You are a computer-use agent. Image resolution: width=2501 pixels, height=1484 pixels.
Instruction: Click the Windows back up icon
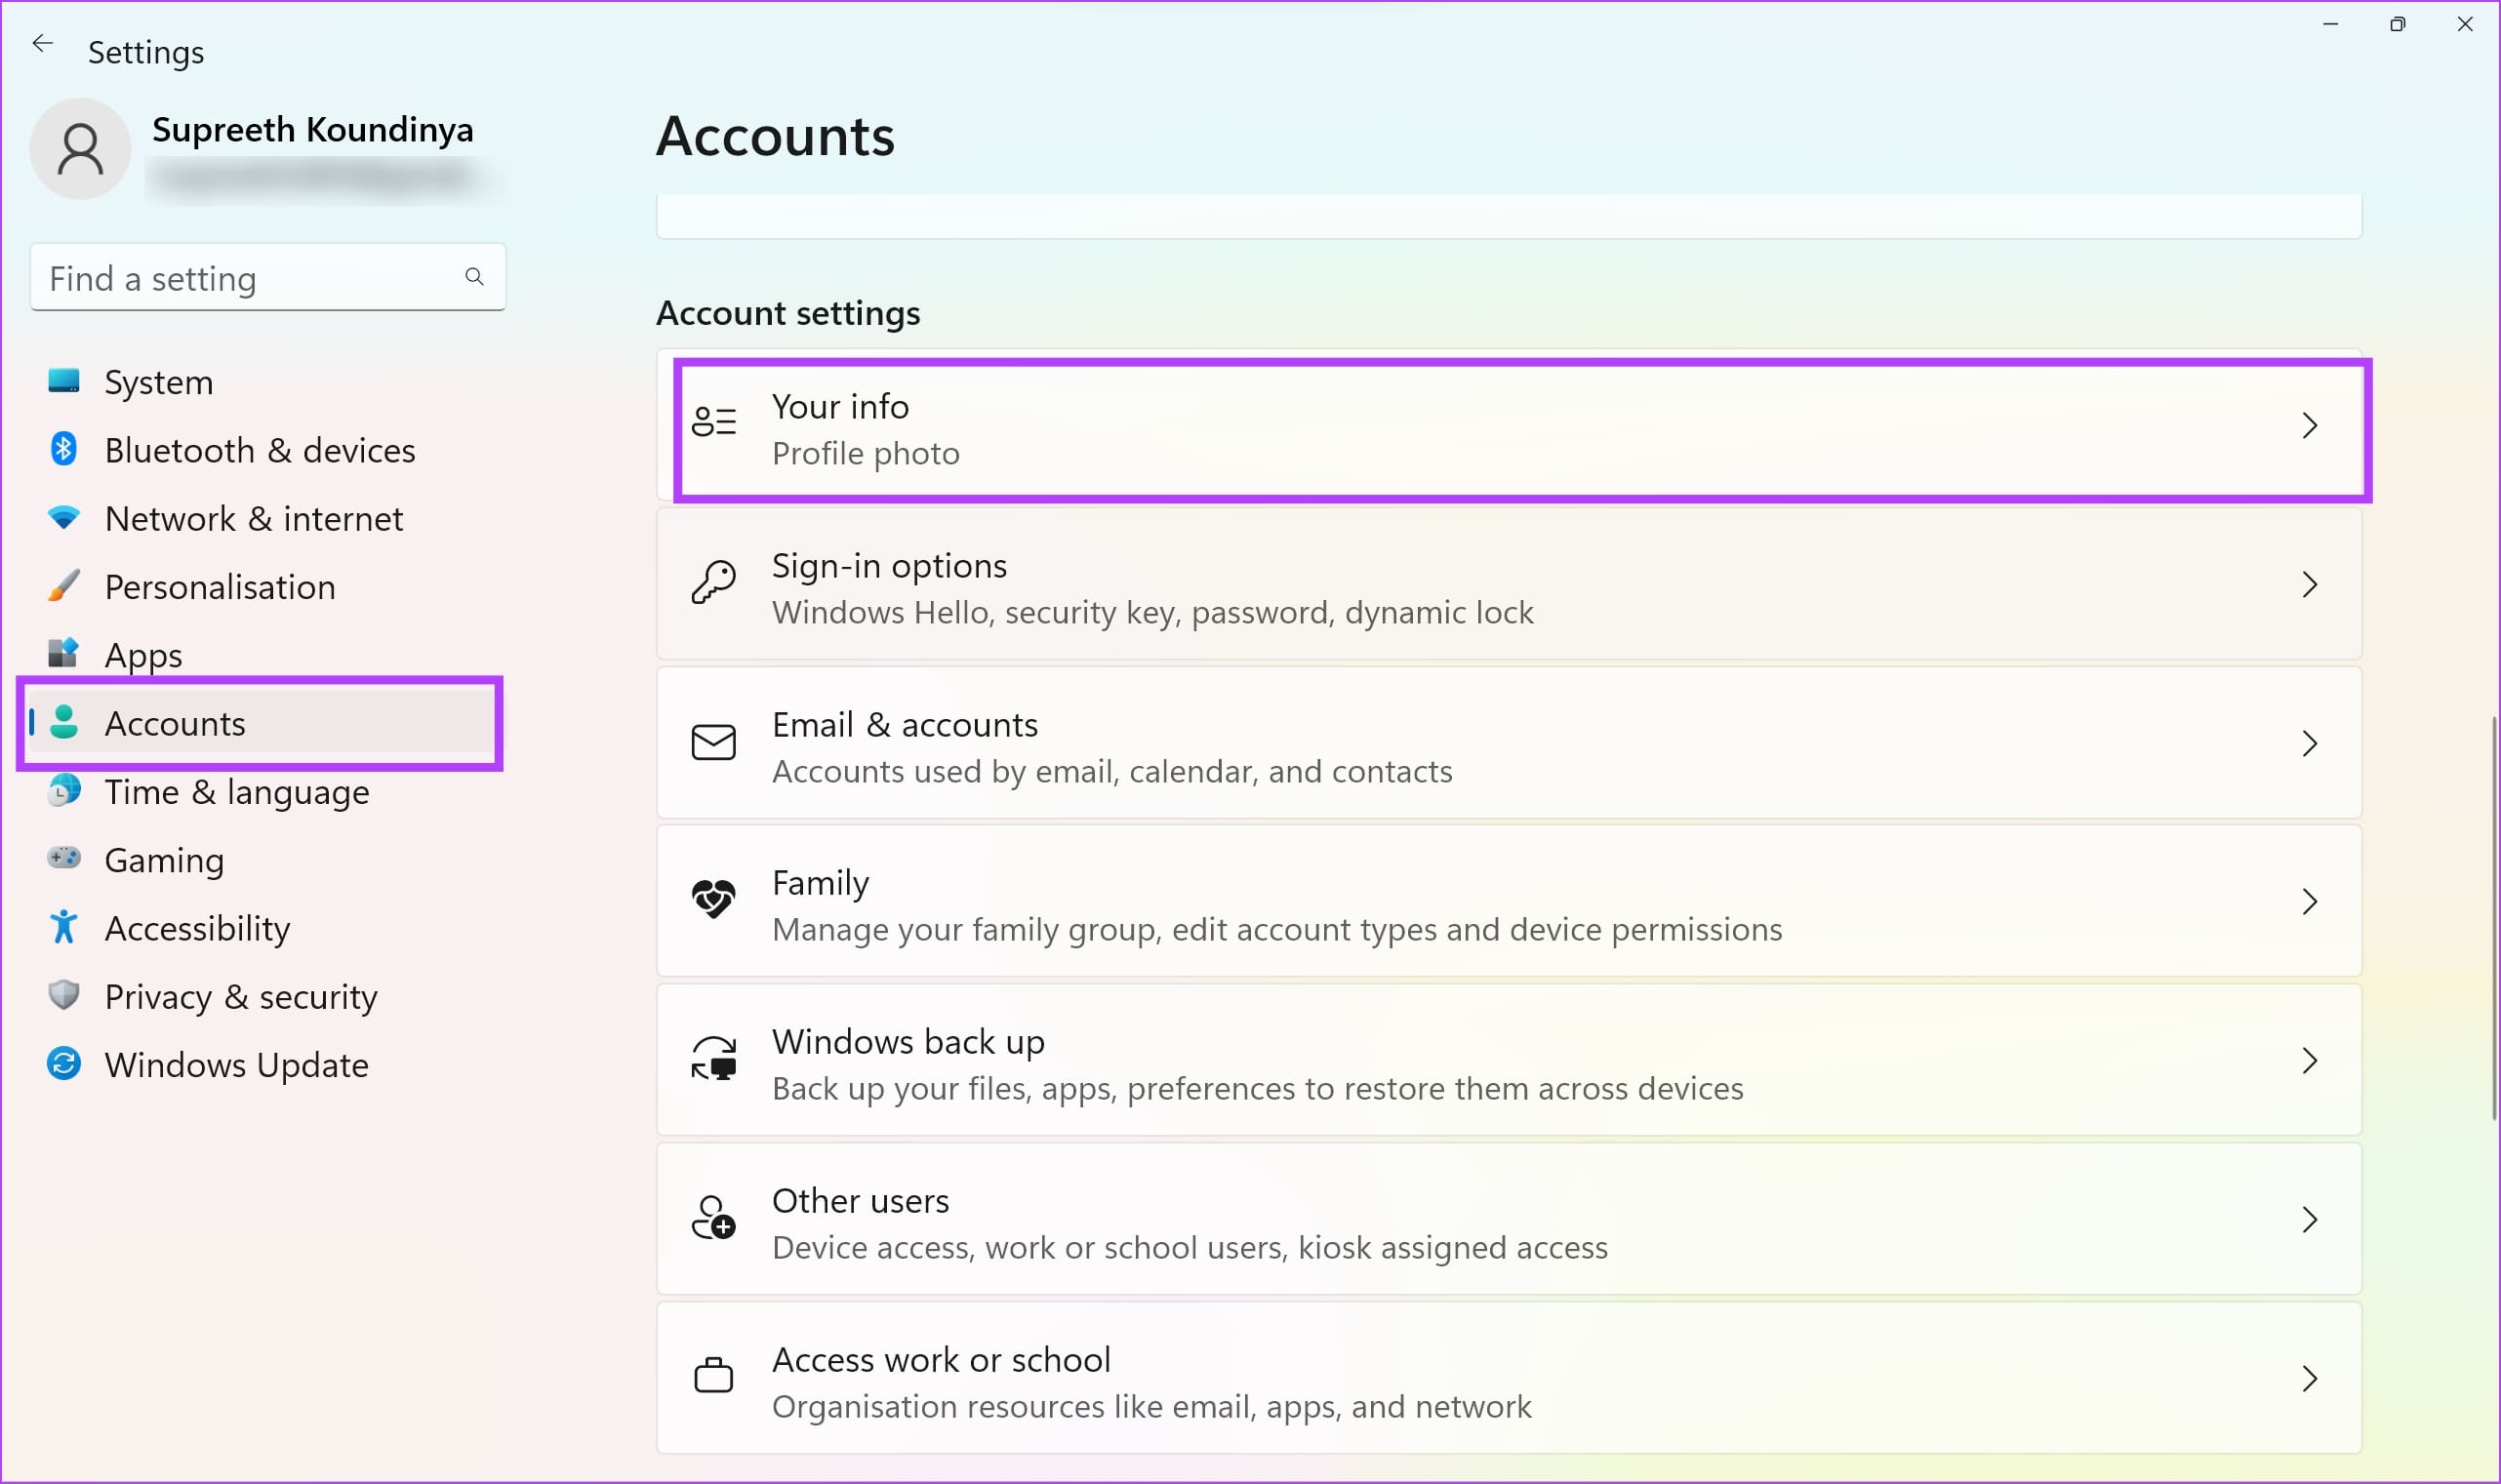point(714,1059)
